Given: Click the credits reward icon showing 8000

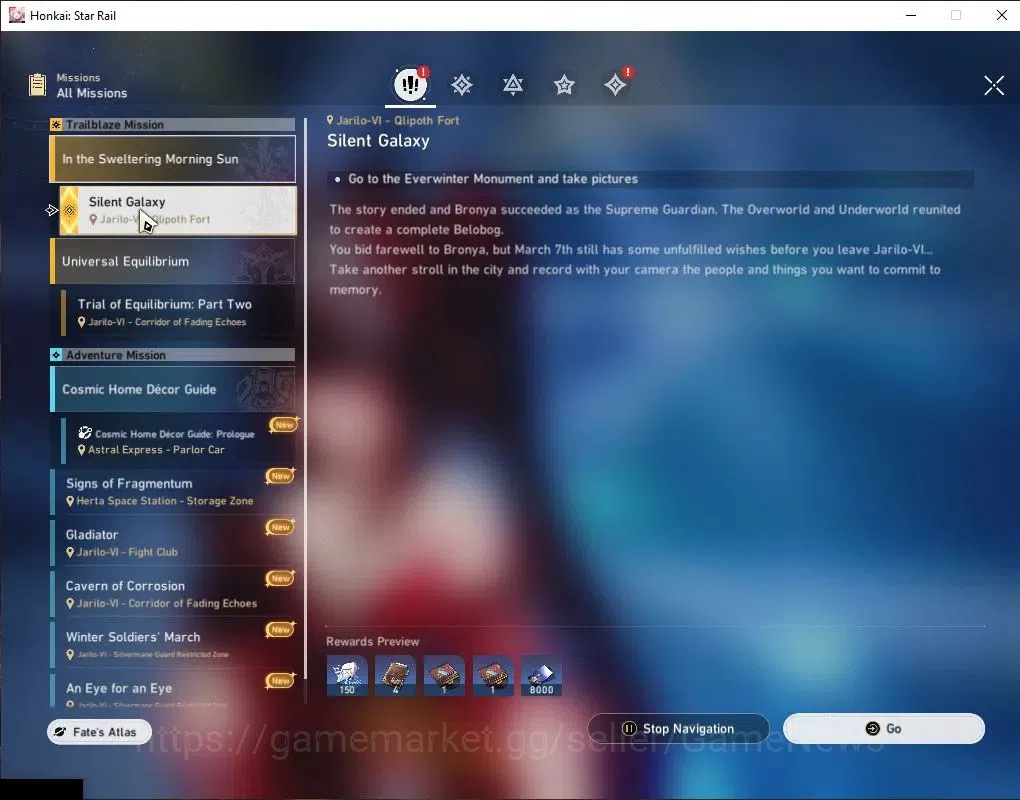Looking at the screenshot, I should [541, 676].
